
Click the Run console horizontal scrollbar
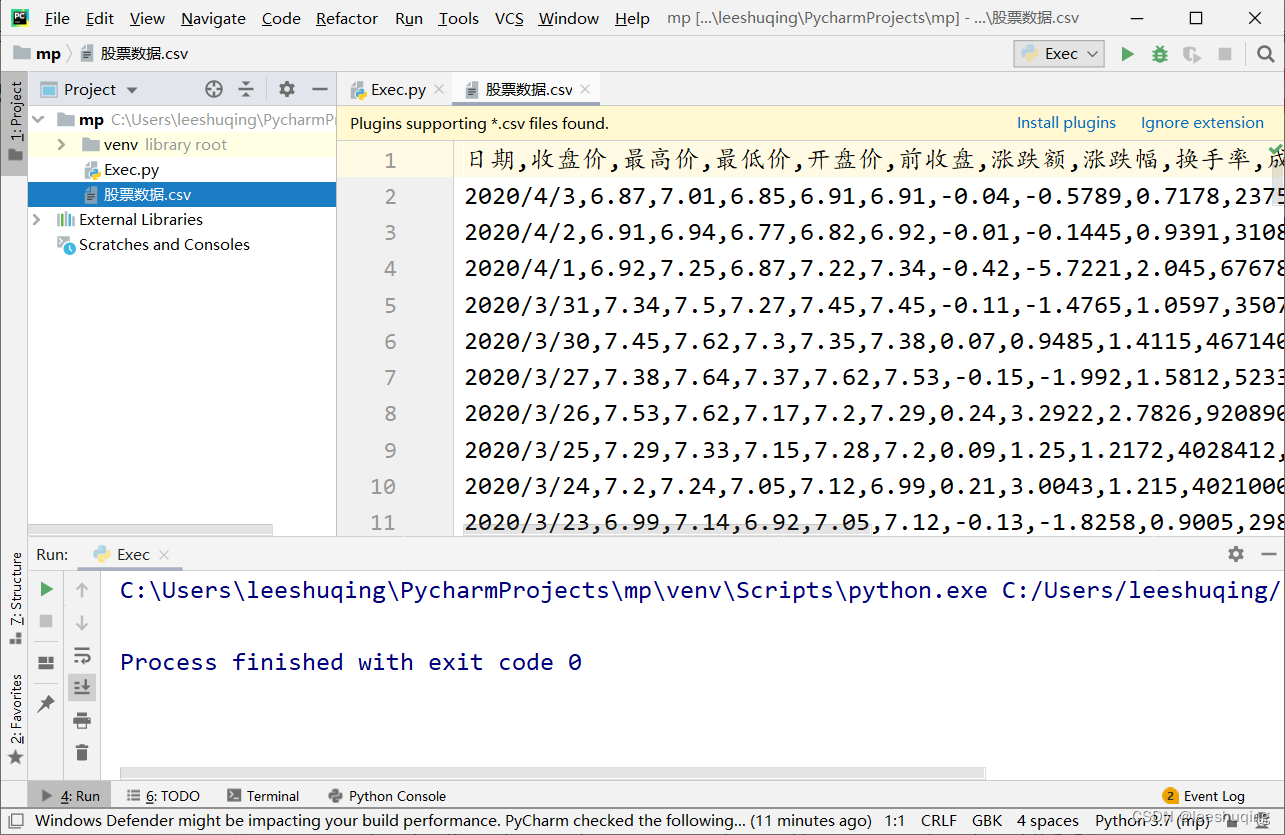[552, 773]
